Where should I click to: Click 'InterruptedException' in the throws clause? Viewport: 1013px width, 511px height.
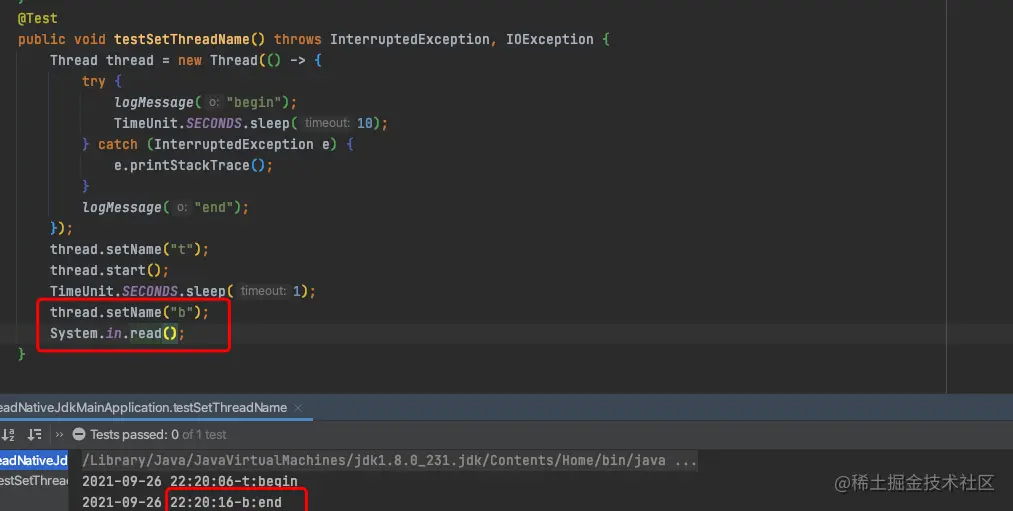coord(410,39)
